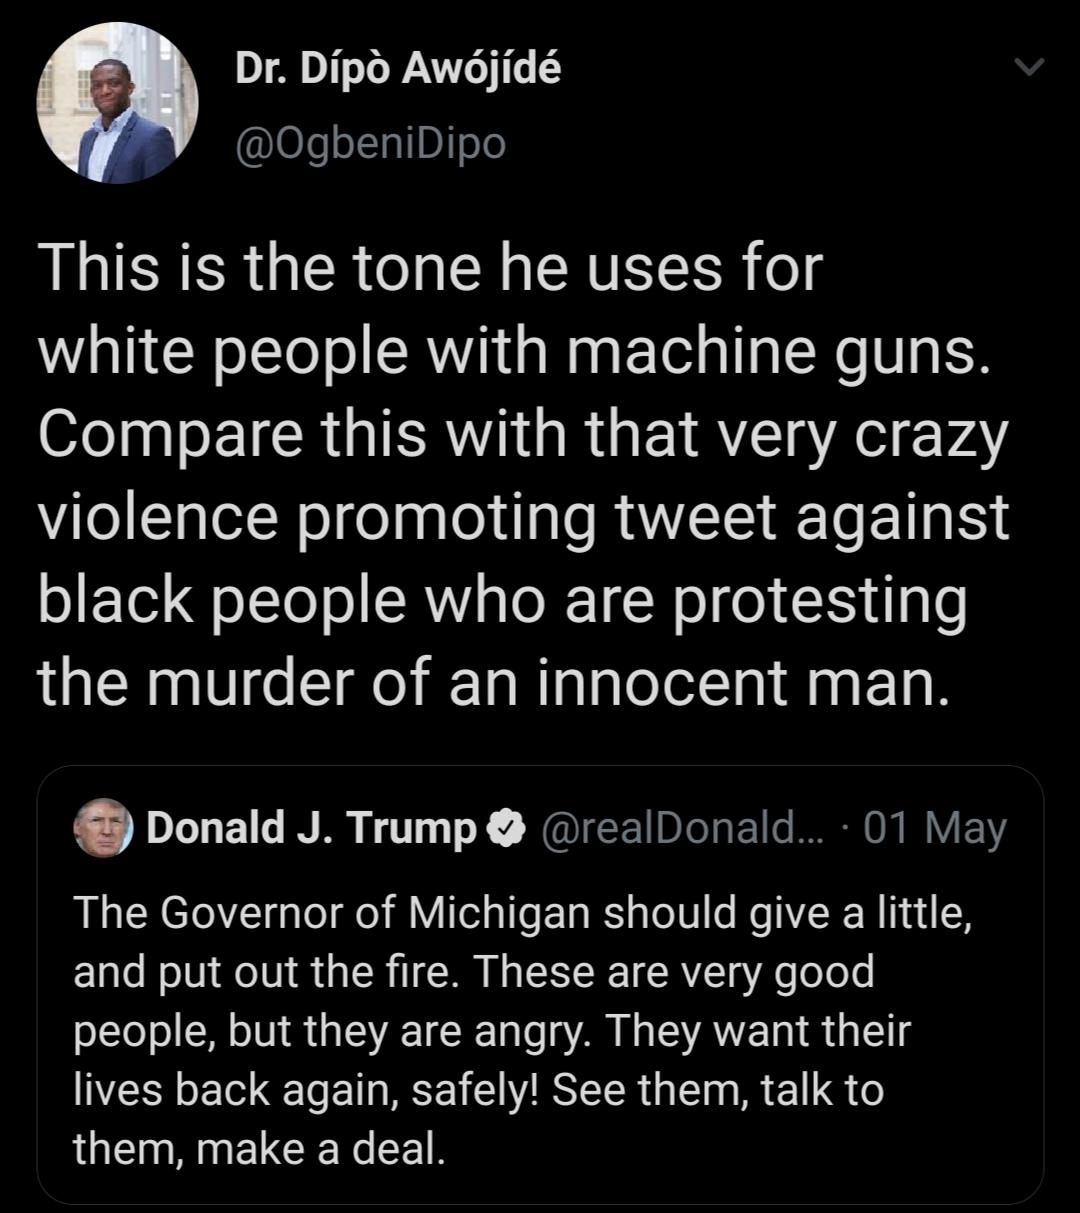This screenshot has height=1213, width=1080.
Task: Click the small avatar in the quoted tweet
Action: (103, 828)
